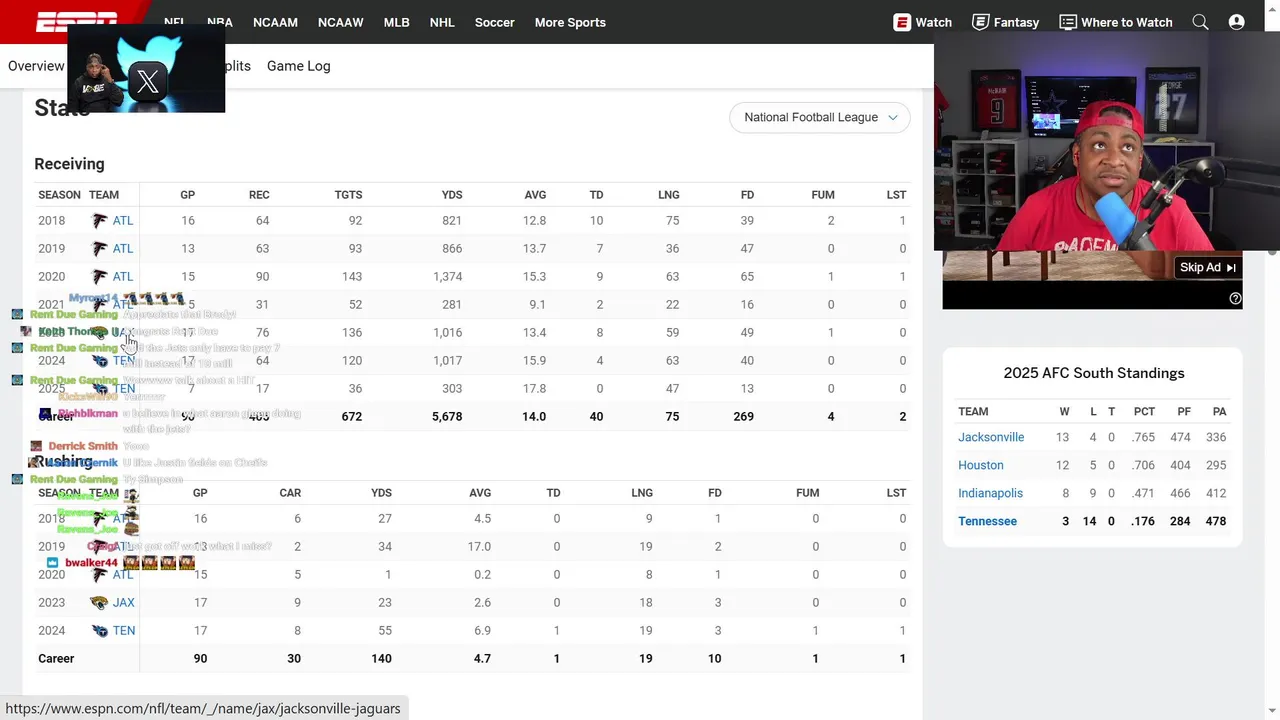Open the MLB menu
The width and height of the screenshot is (1280, 720).
tap(397, 22)
